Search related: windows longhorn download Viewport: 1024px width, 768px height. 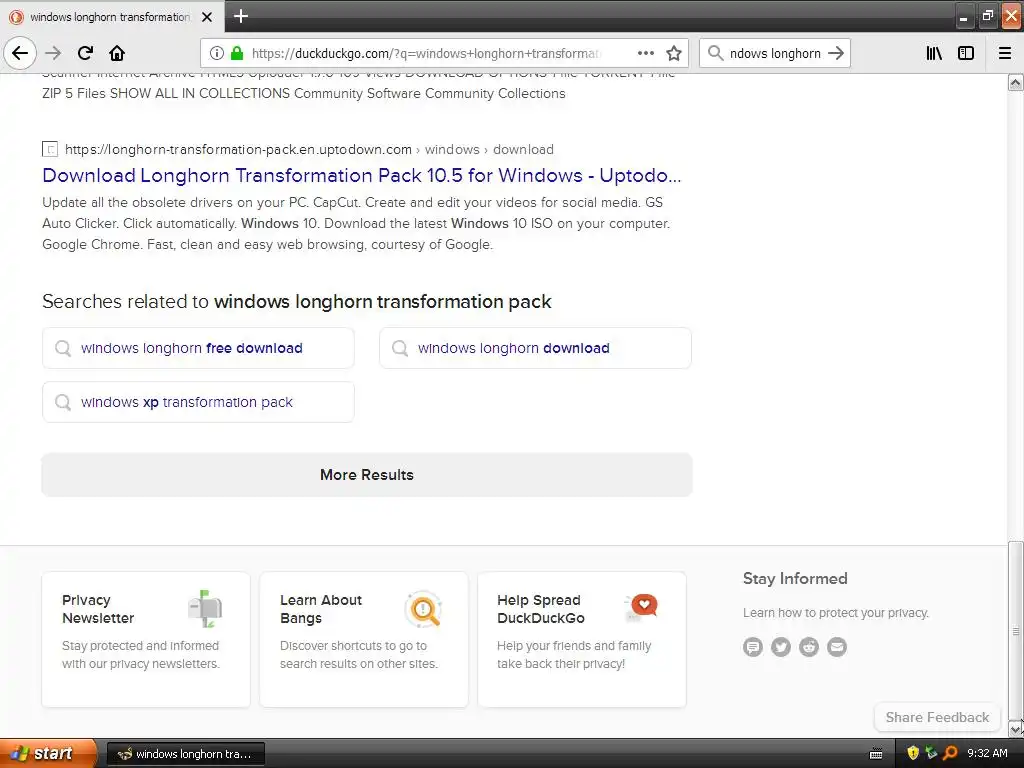[x=536, y=348]
